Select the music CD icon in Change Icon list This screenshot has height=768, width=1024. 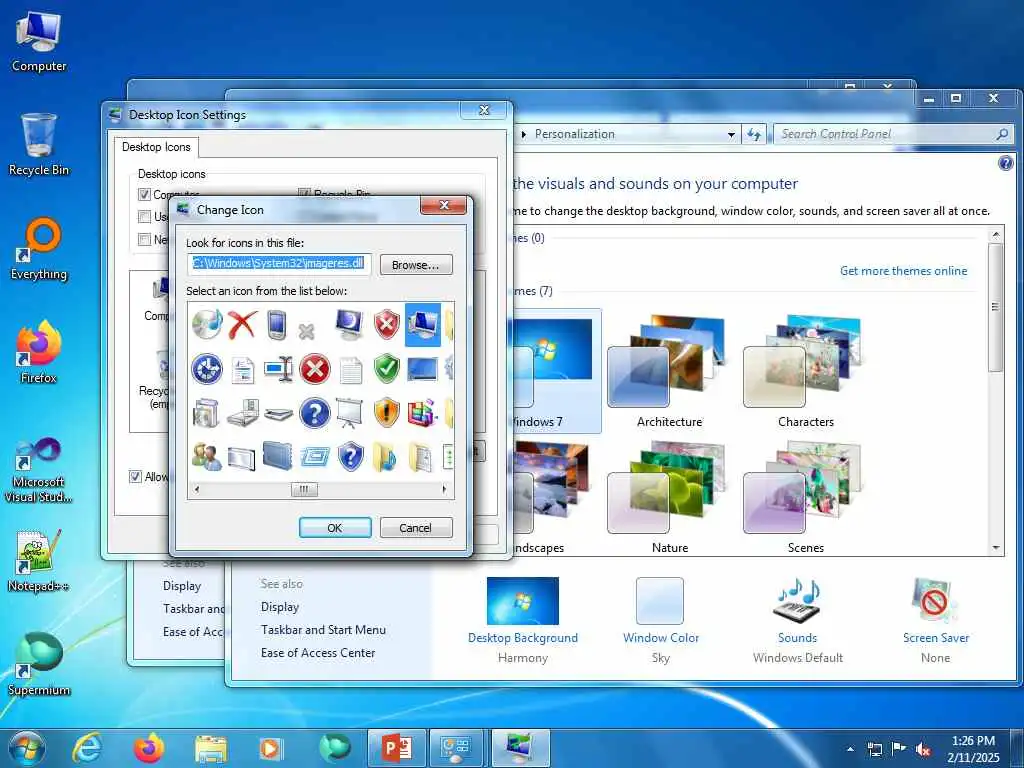click(x=207, y=325)
